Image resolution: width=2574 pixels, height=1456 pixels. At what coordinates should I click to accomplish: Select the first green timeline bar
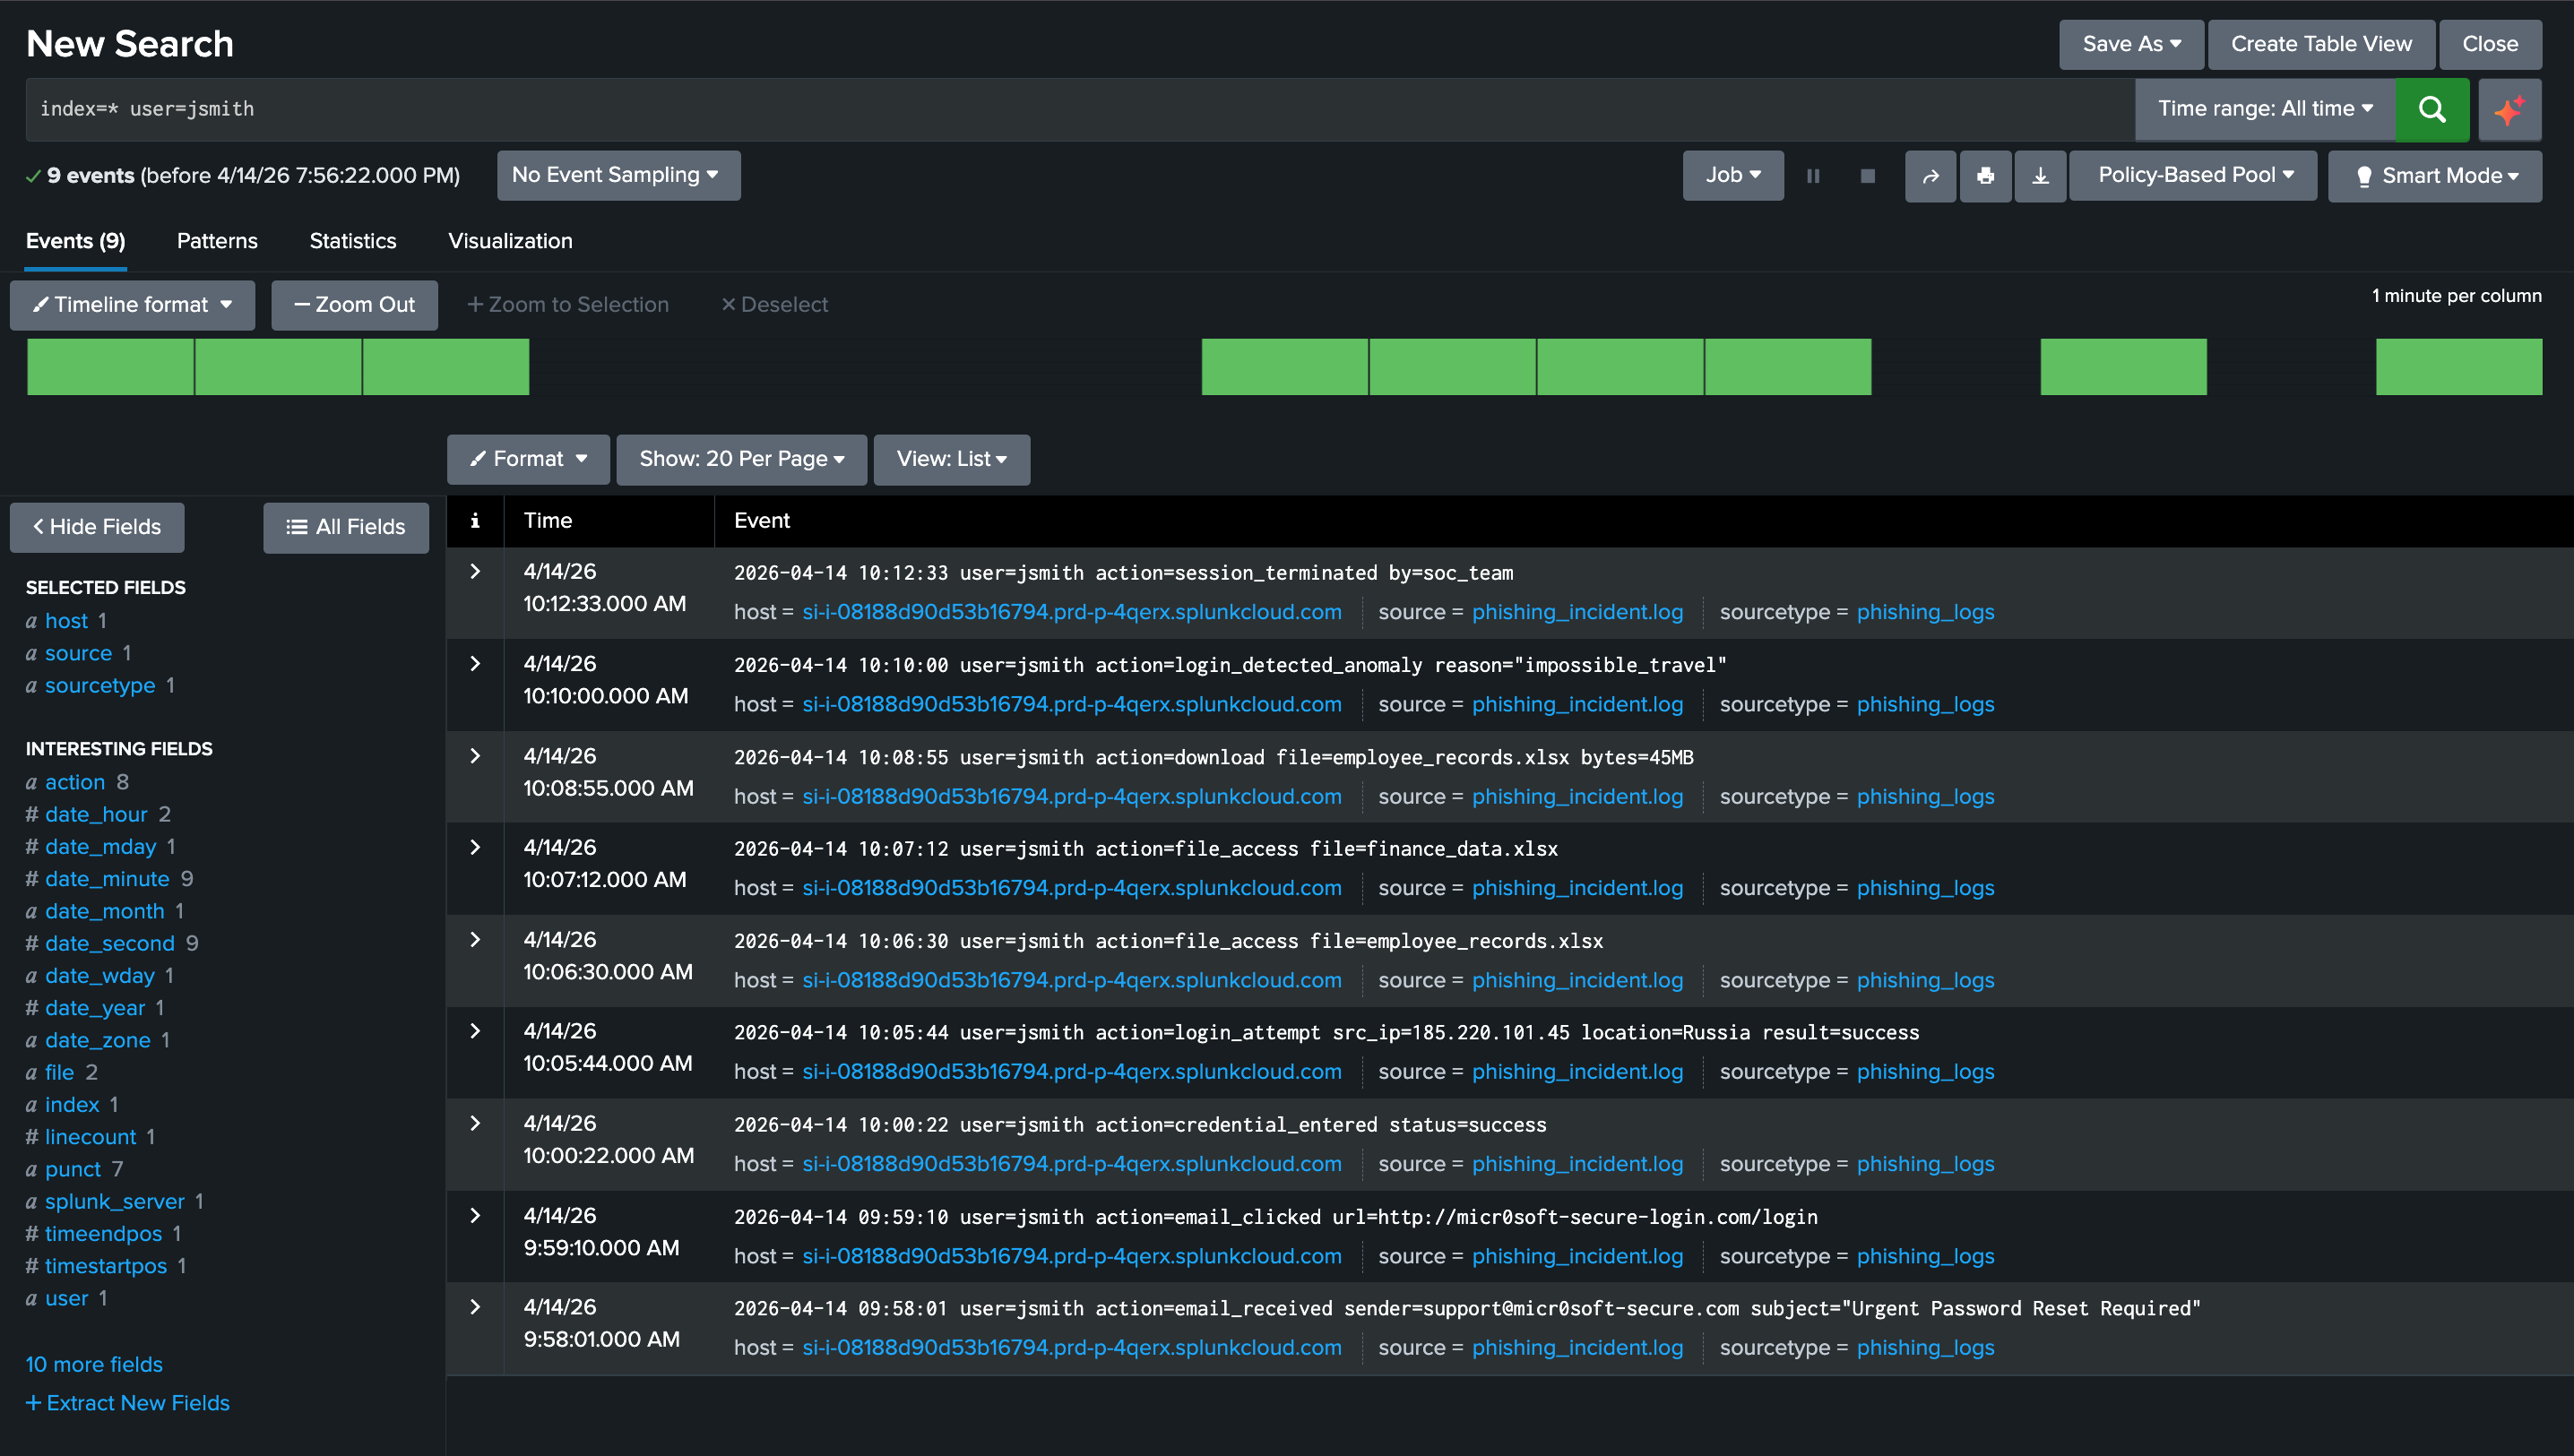pos(110,367)
